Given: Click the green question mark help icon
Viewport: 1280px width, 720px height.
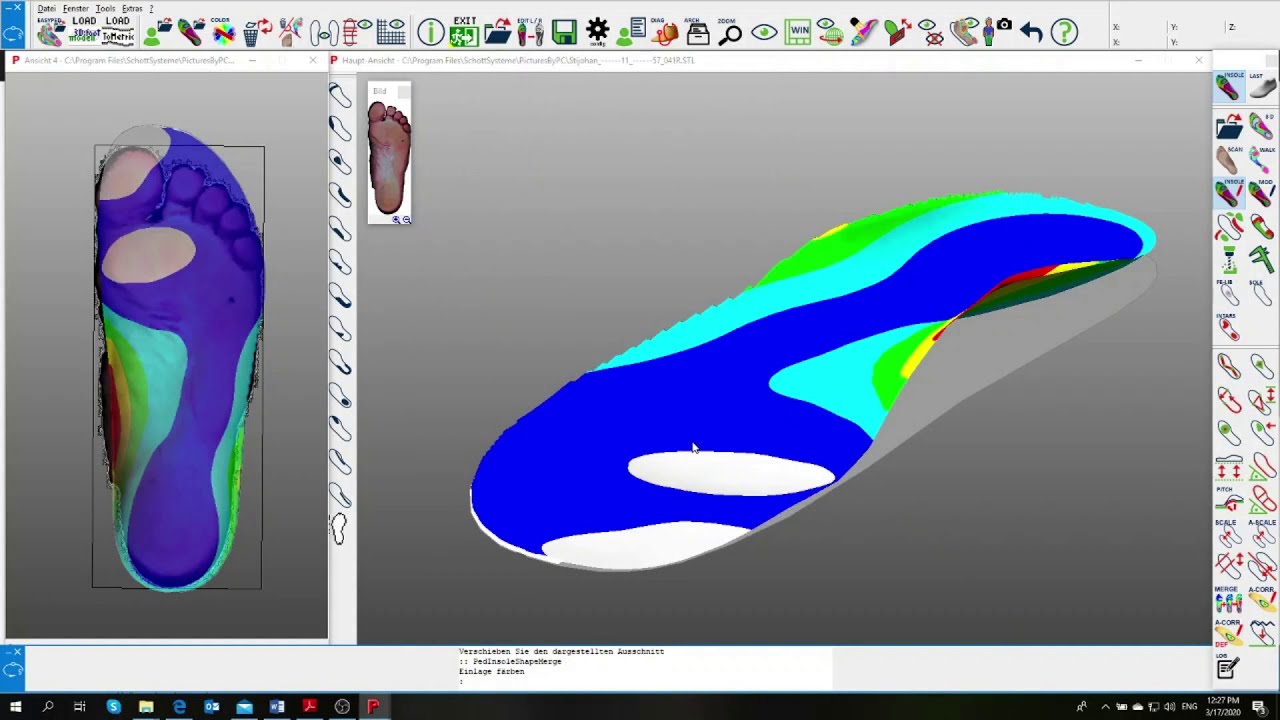Looking at the screenshot, I should [1064, 32].
